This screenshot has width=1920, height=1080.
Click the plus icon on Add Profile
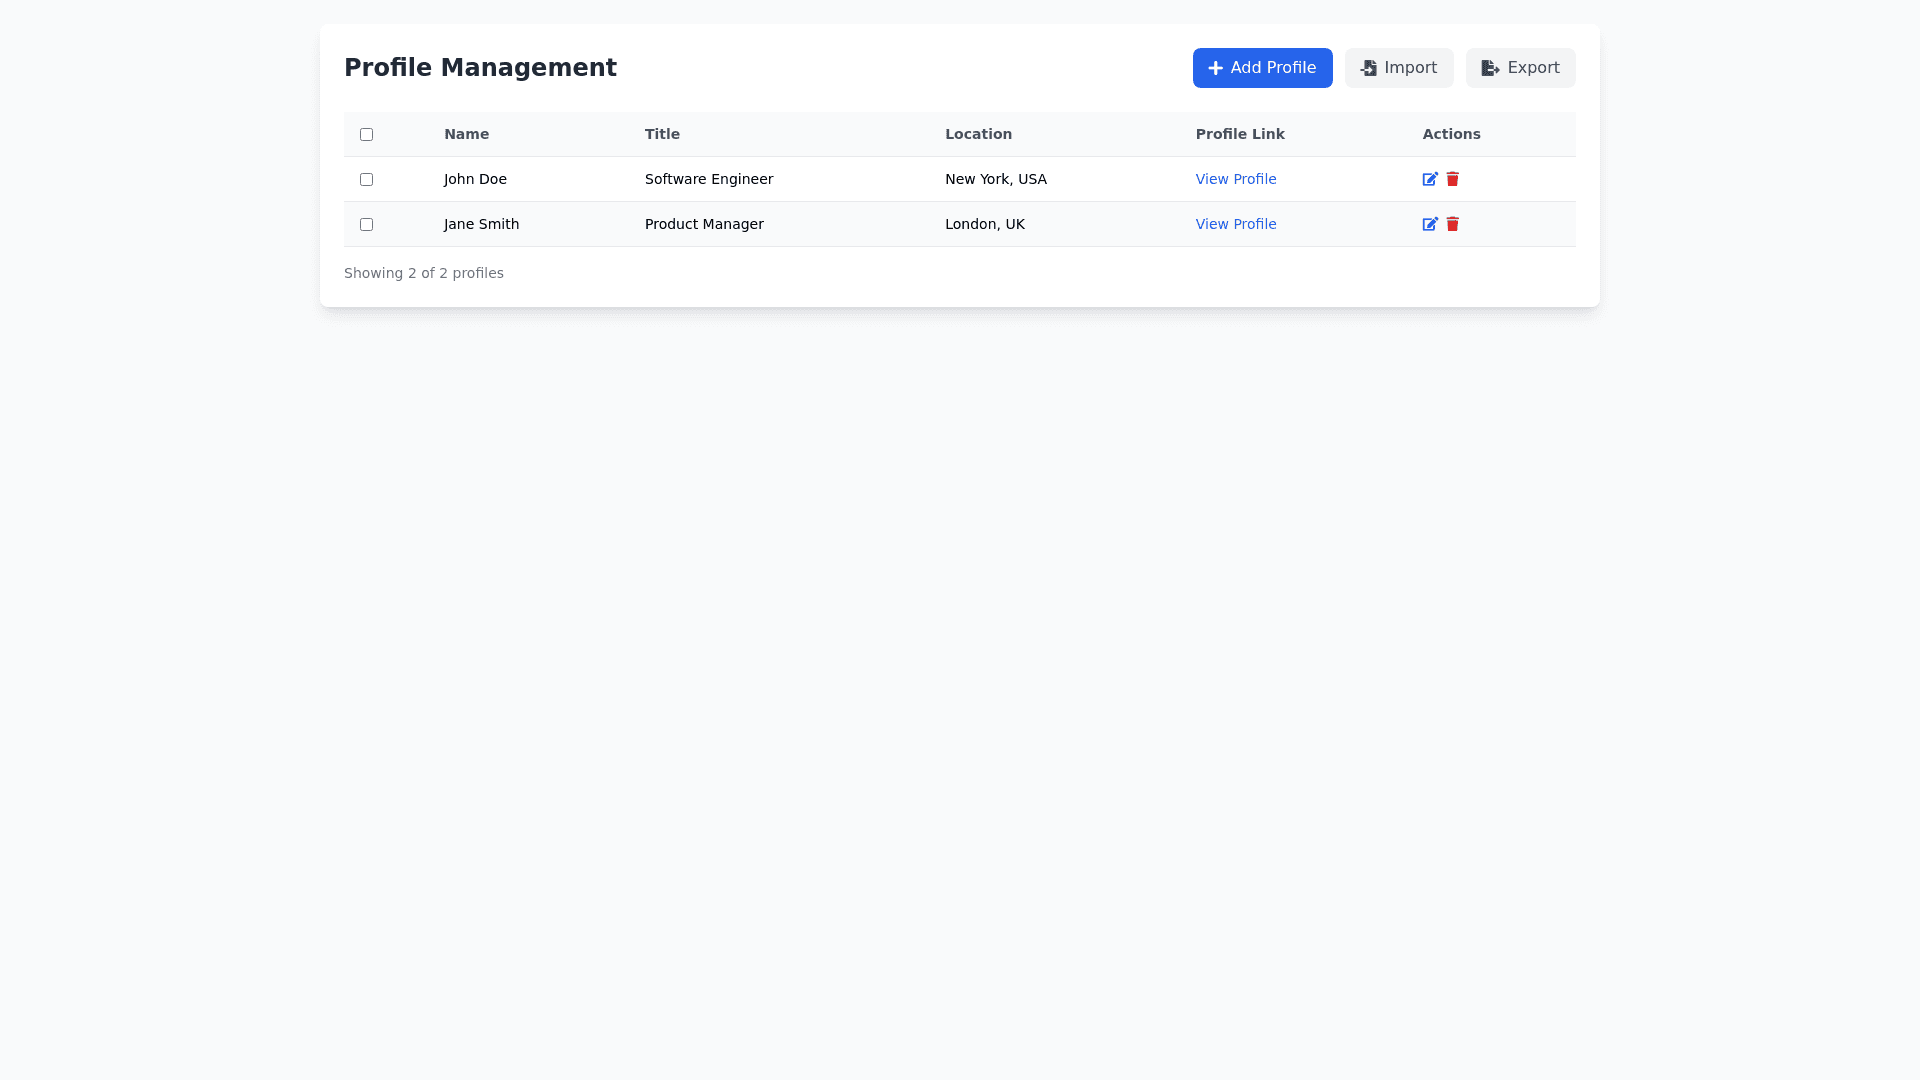pyautogui.click(x=1215, y=68)
